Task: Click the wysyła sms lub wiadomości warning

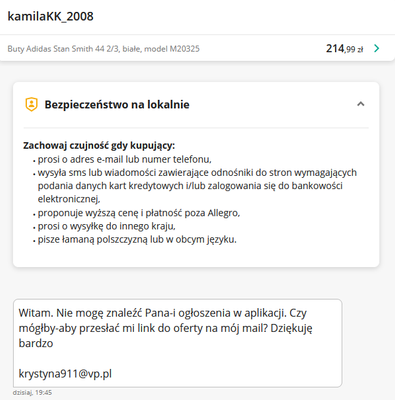Action: (197, 173)
